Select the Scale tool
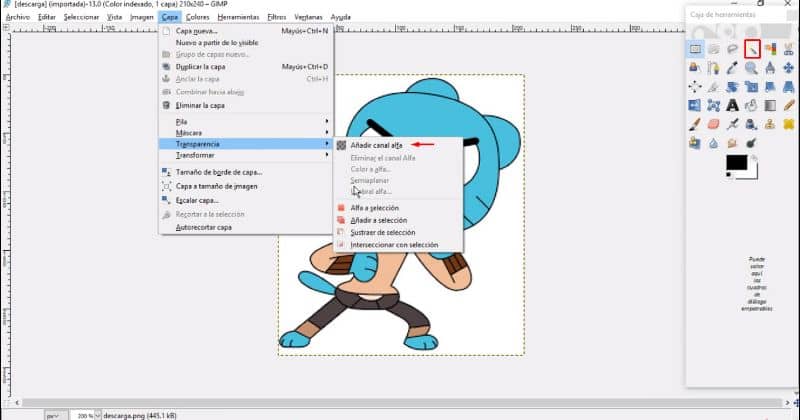Screen dimensions: 800x420 [751, 86]
